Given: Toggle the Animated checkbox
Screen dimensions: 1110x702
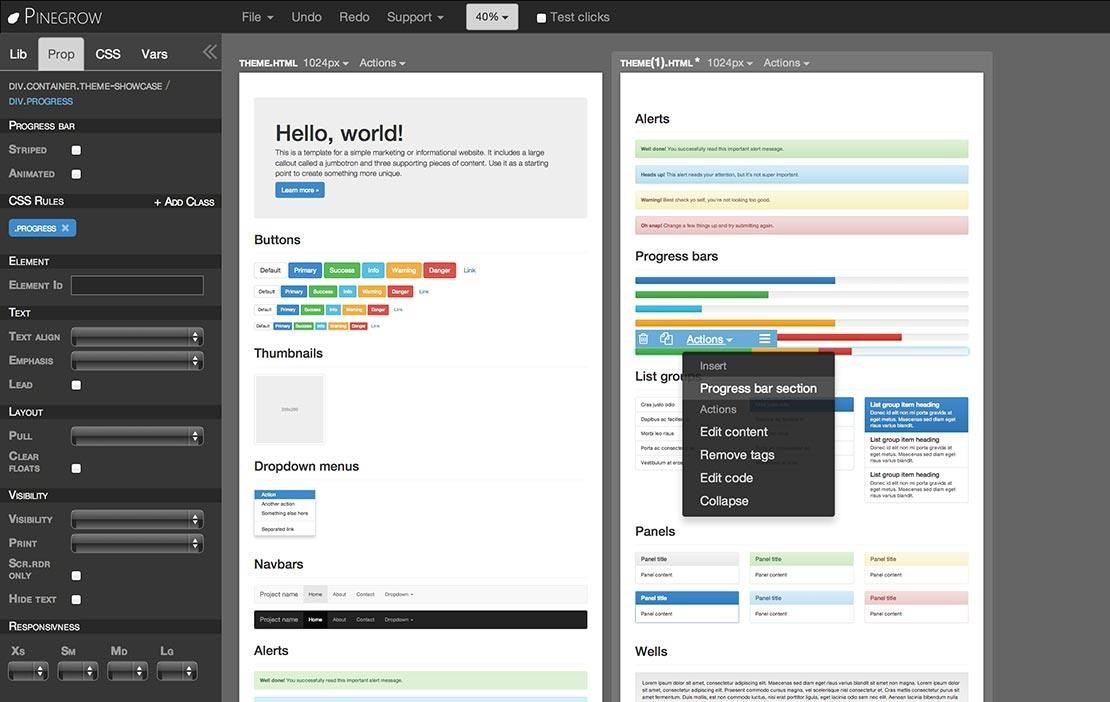Looking at the screenshot, I should (x=76, y=174).
